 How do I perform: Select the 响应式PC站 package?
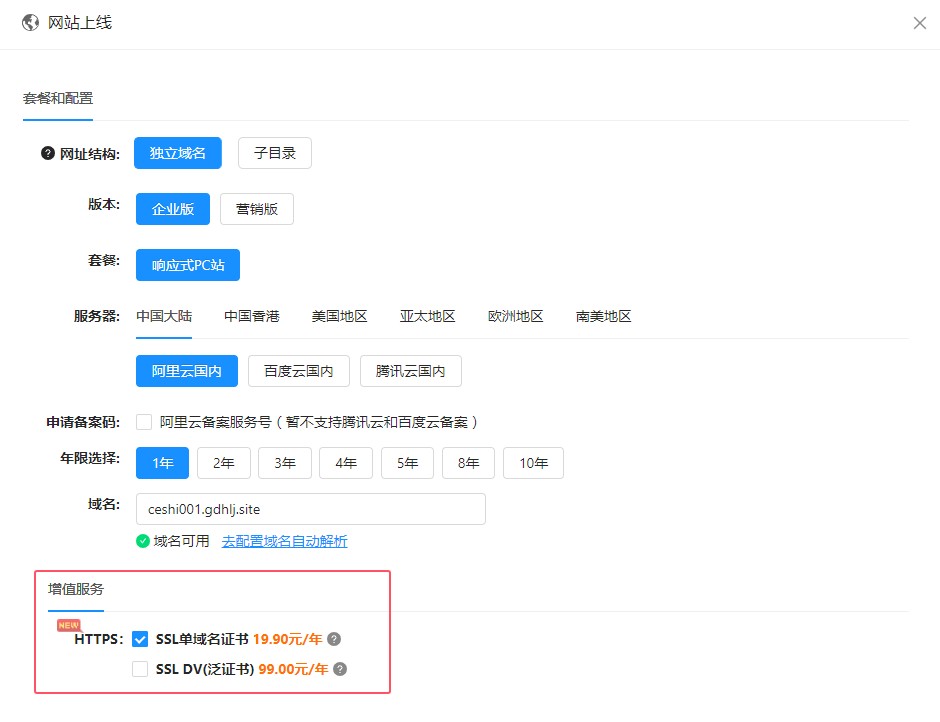188,265
